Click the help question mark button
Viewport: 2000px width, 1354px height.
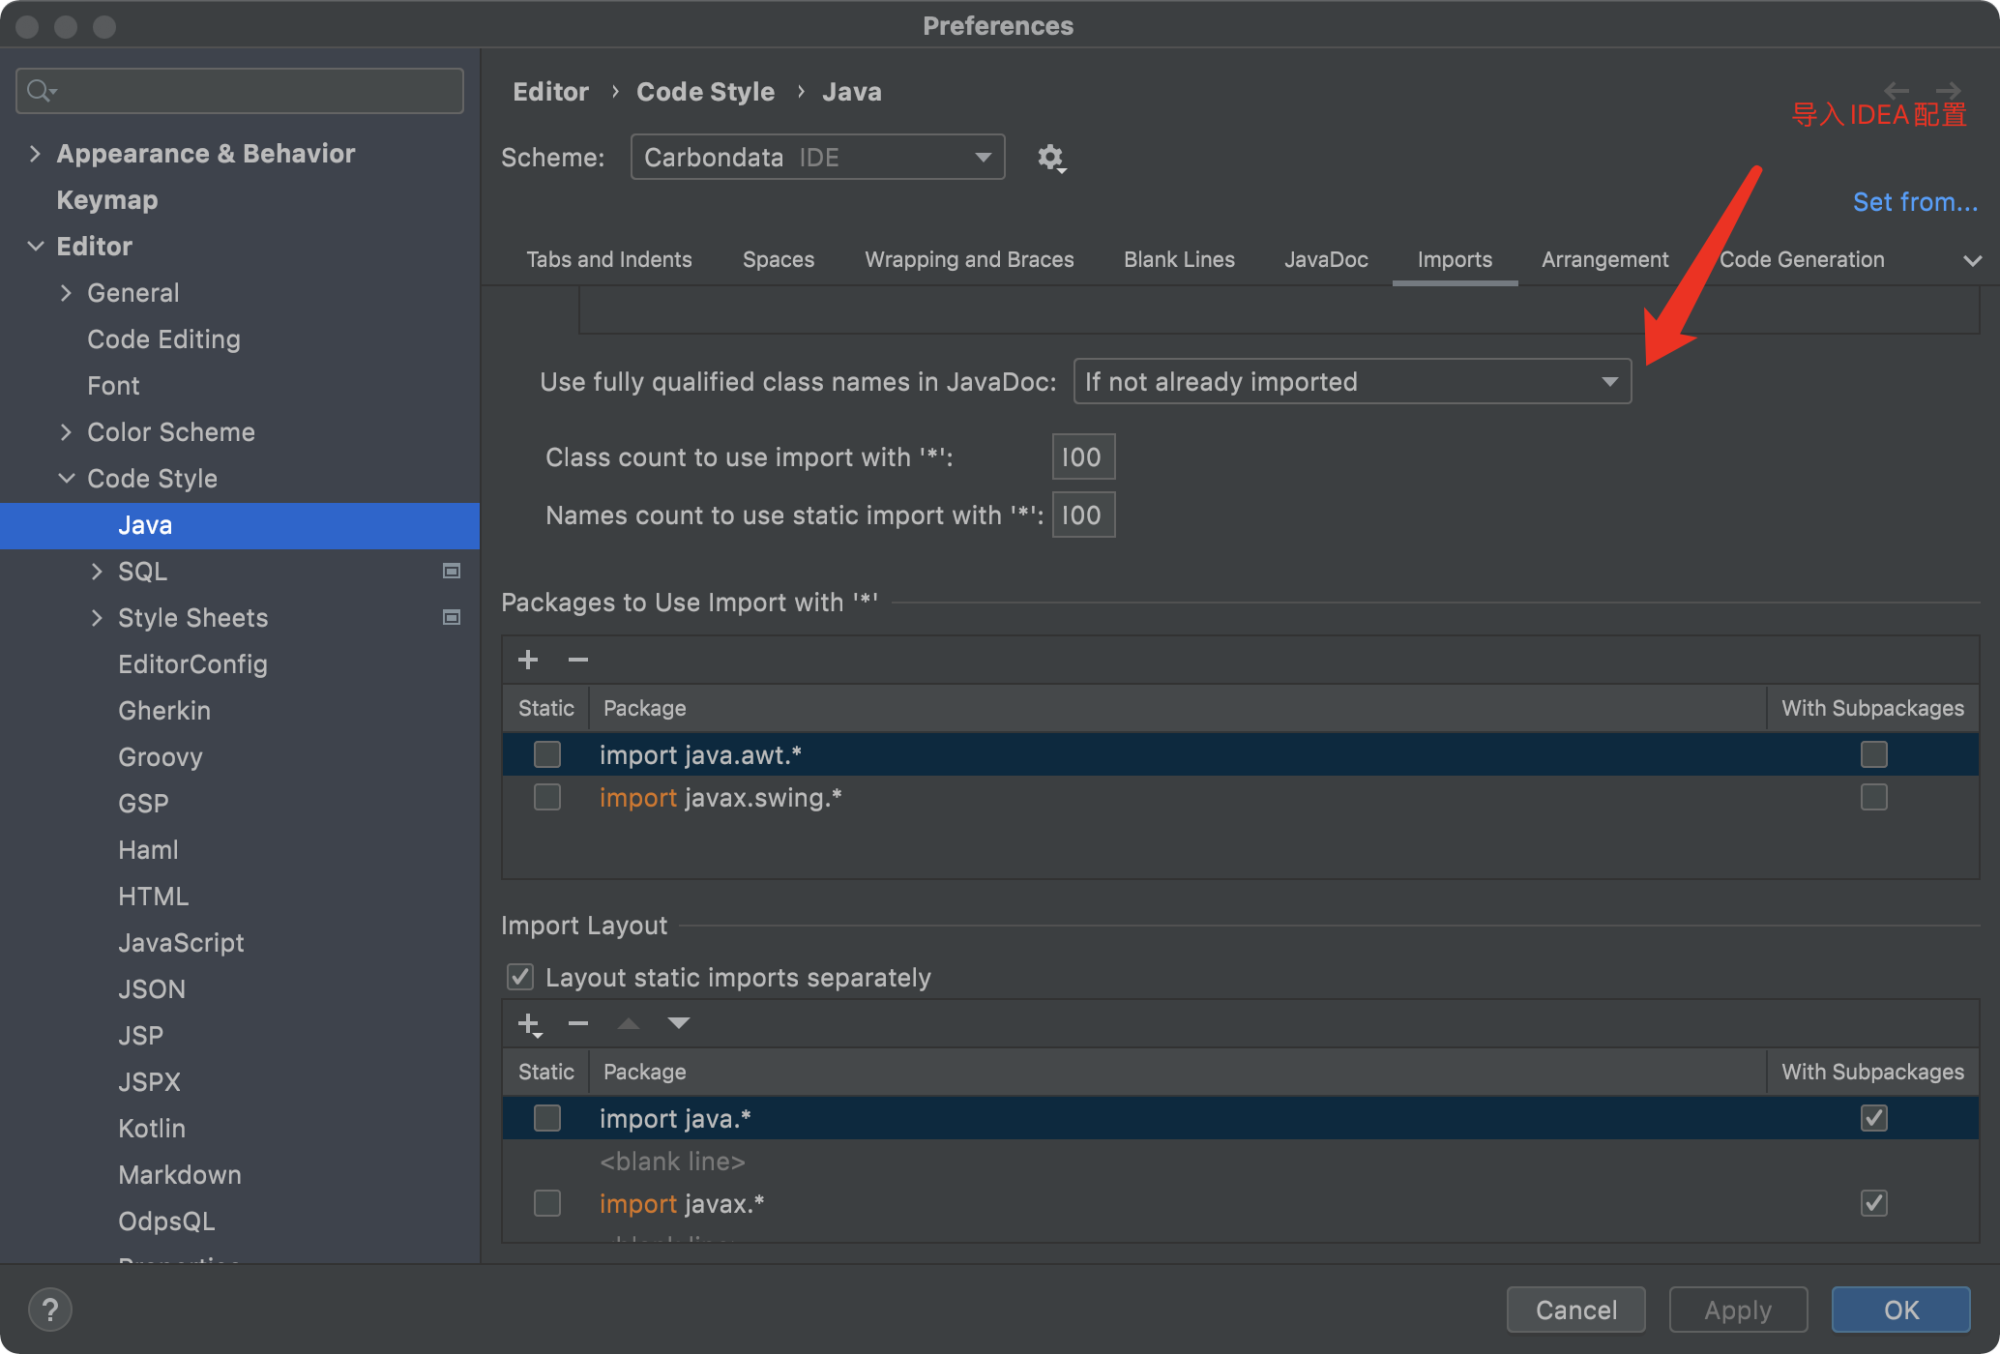pyautogui.click(x=50, y=1310)
